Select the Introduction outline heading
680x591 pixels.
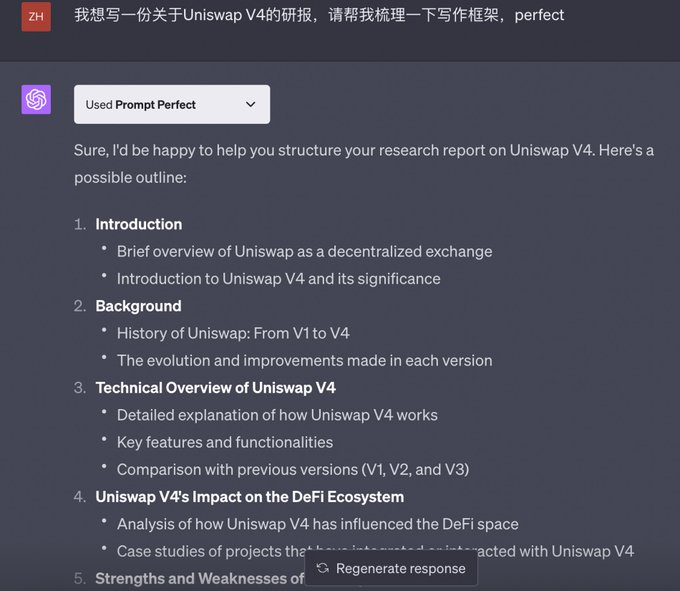[x=139, y=224]
